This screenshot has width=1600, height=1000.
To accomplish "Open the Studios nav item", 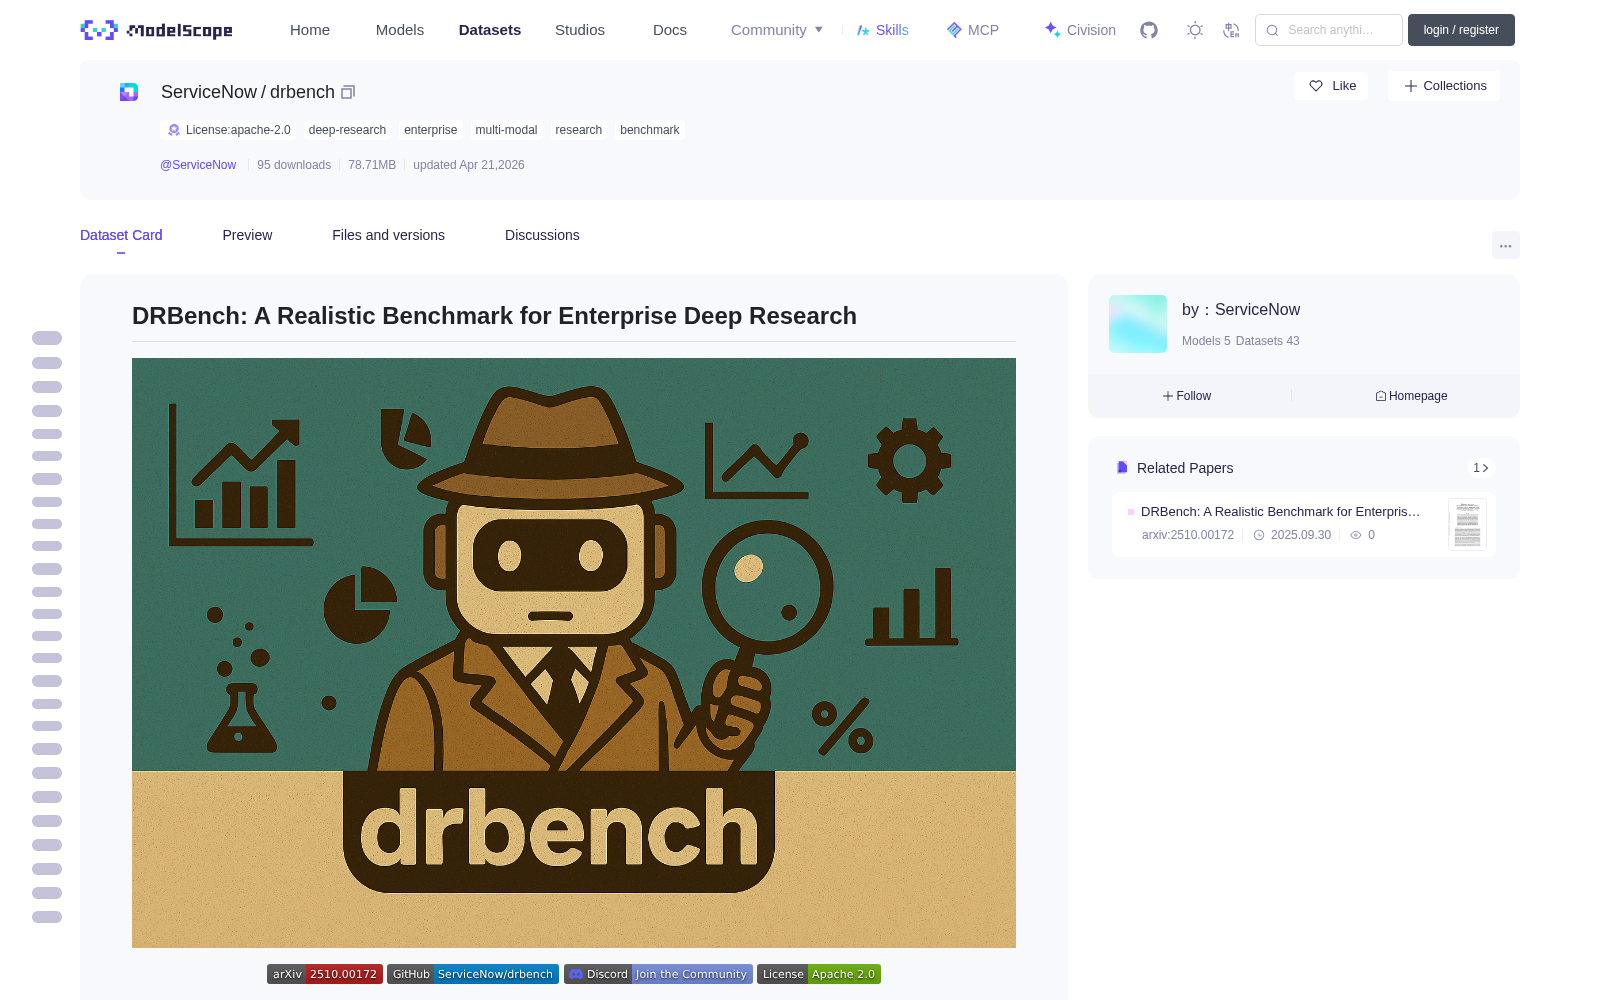I will (x=580, y=30).
